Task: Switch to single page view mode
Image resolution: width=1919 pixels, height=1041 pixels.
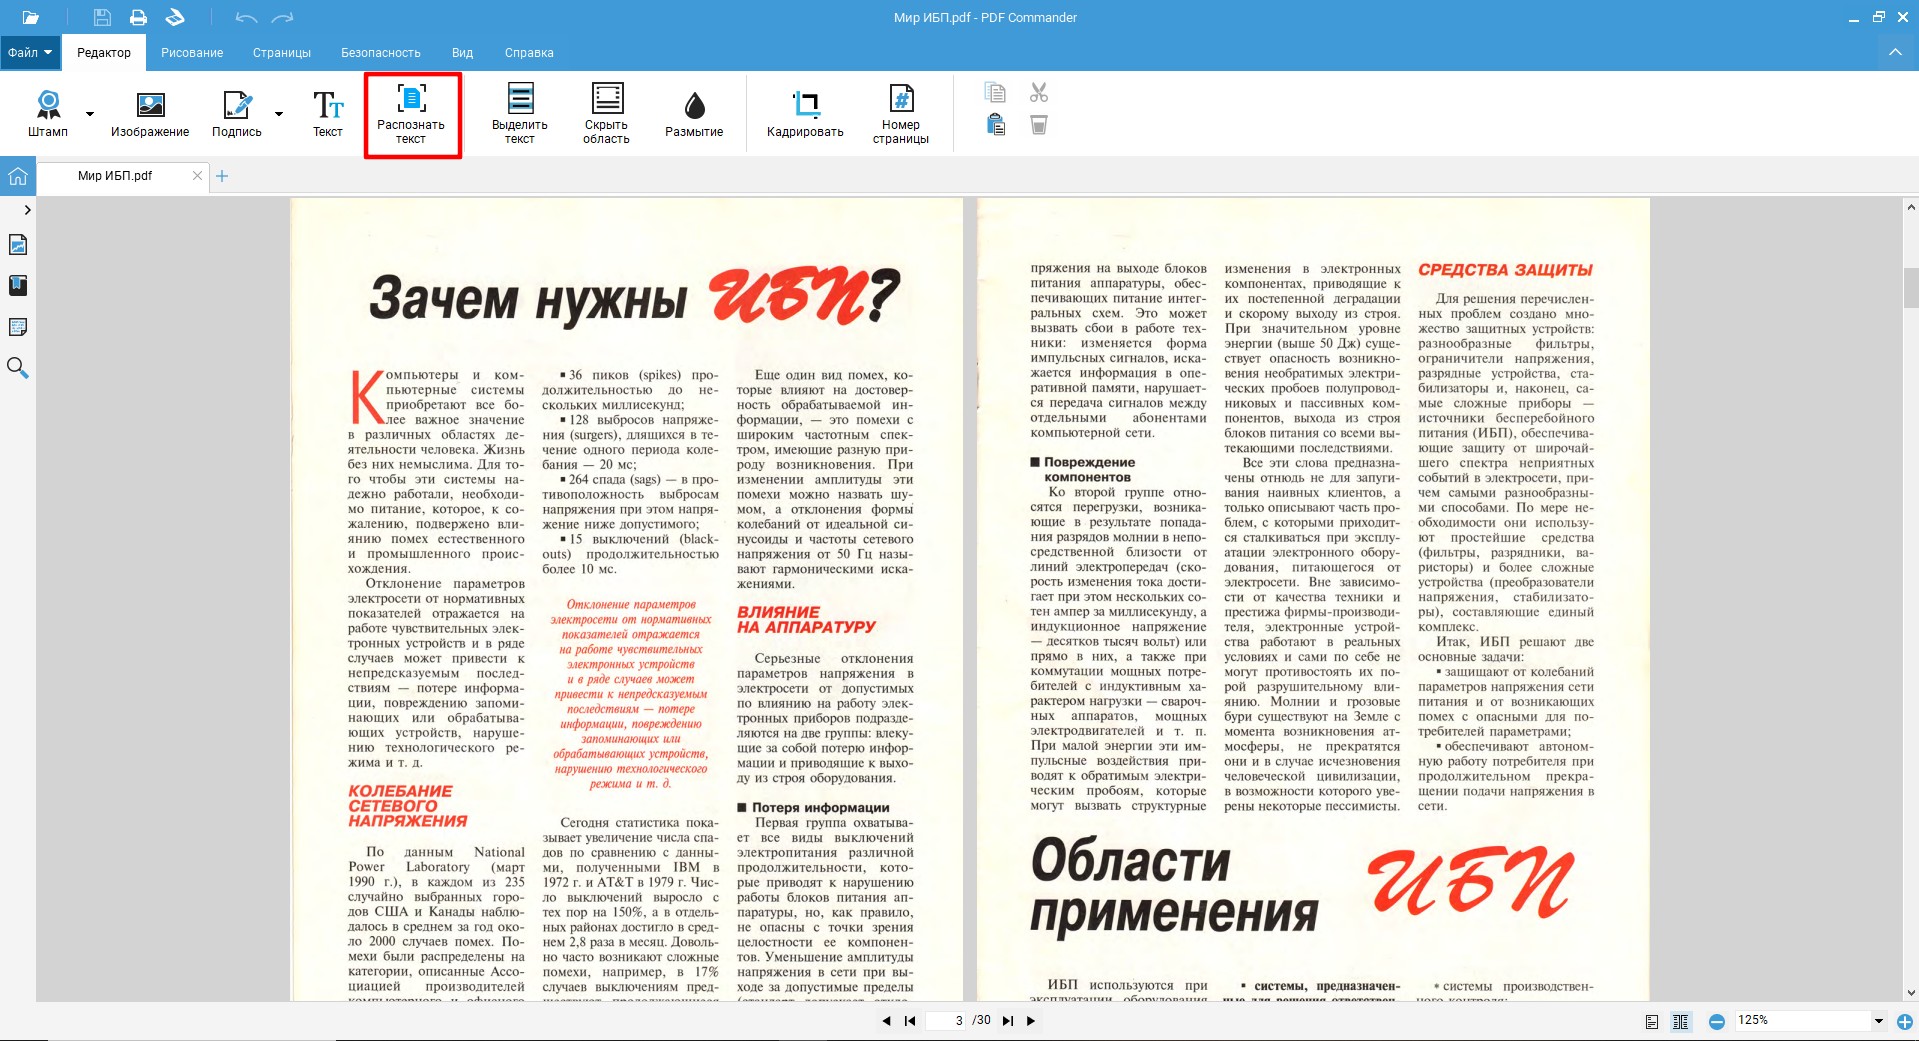Action: pos(1652,1021)
